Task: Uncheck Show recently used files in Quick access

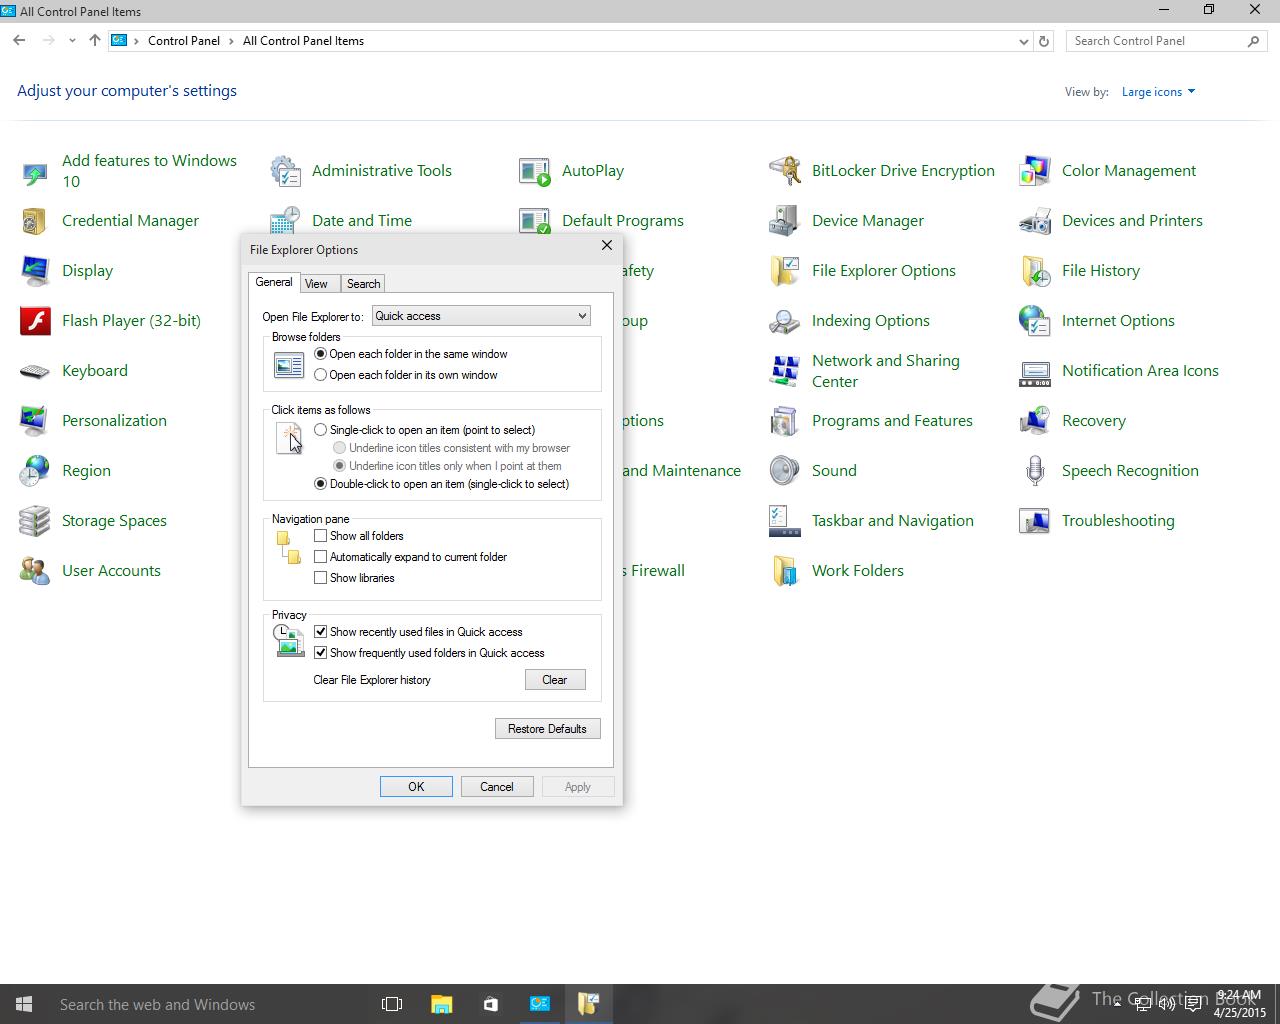Action: click(320, 632)
